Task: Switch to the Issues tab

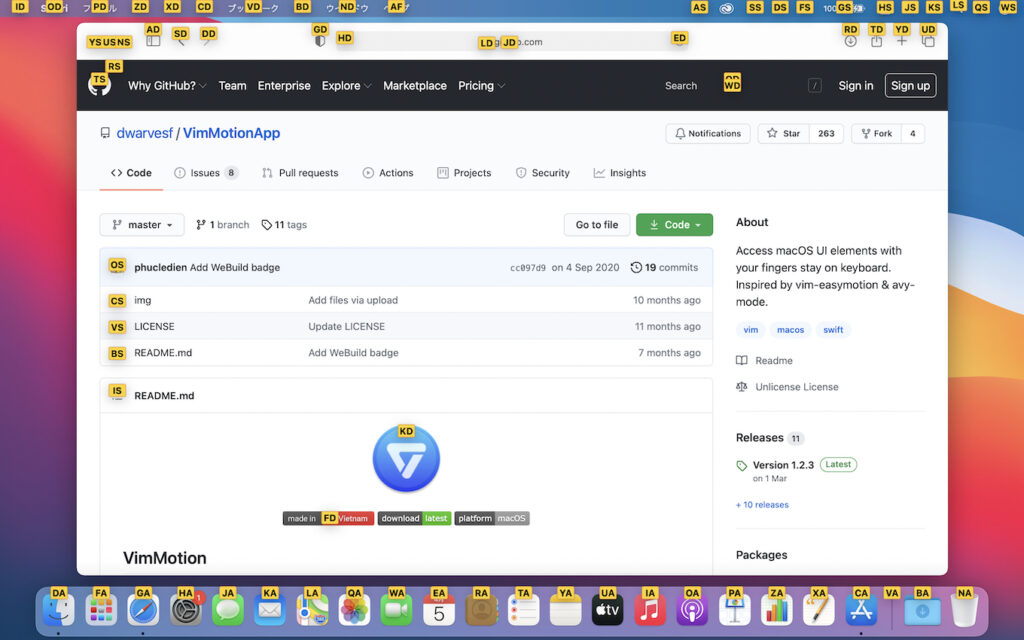Action: pyautogui.click(x=205, y=173)
